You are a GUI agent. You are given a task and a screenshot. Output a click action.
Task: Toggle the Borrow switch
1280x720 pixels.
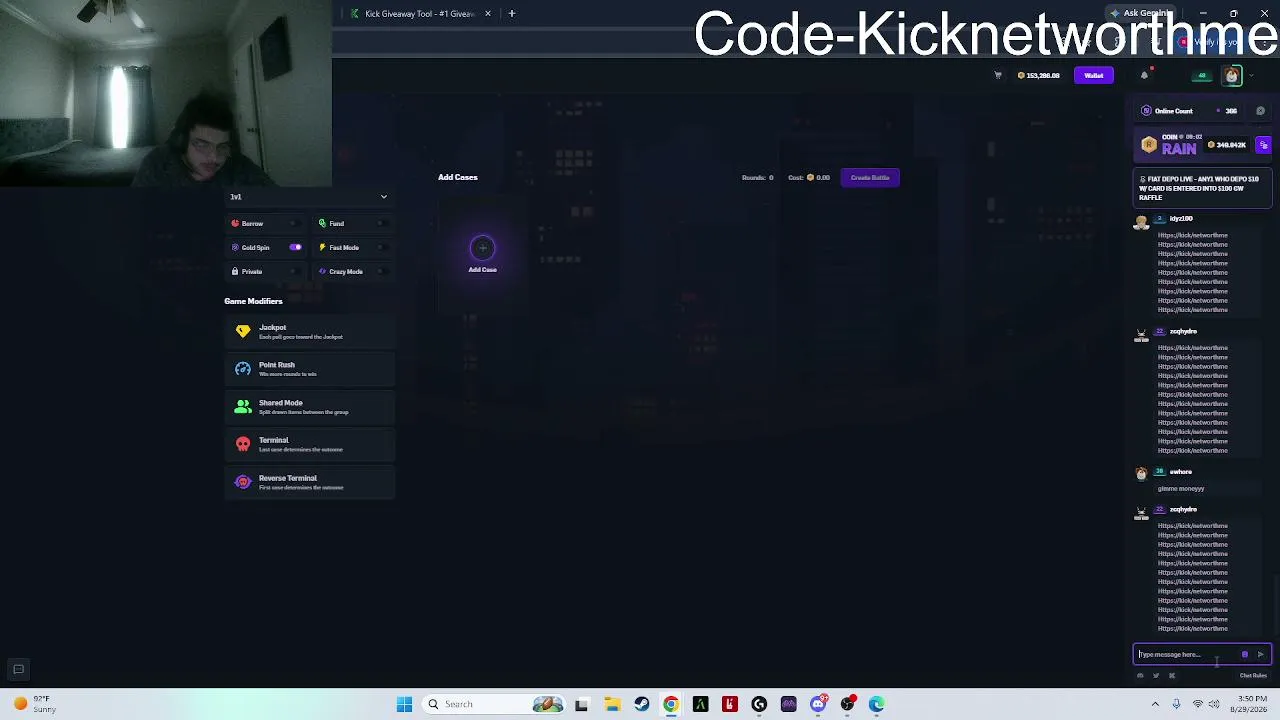(296, 224)
